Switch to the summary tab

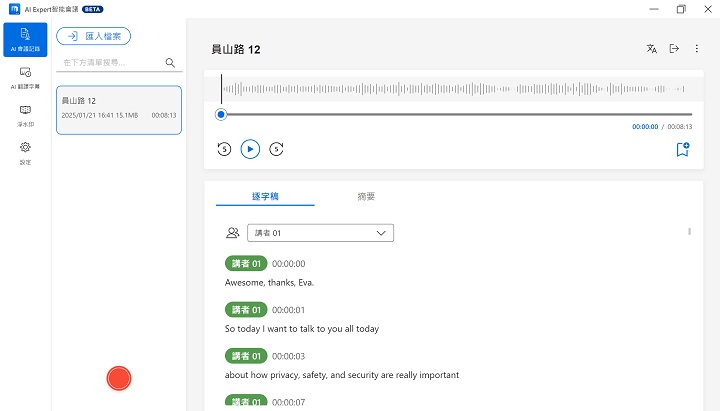tap(366, 197)
